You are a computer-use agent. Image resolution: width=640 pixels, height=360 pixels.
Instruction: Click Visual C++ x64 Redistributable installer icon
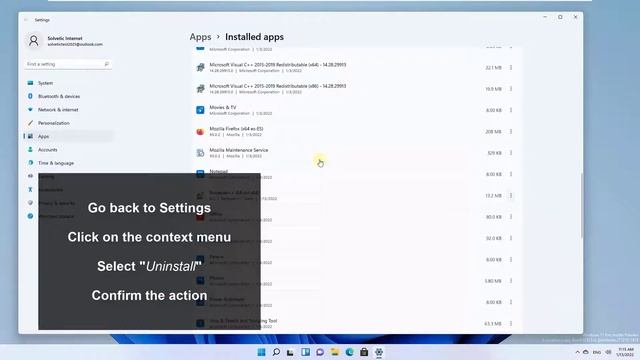click(200, 67)
